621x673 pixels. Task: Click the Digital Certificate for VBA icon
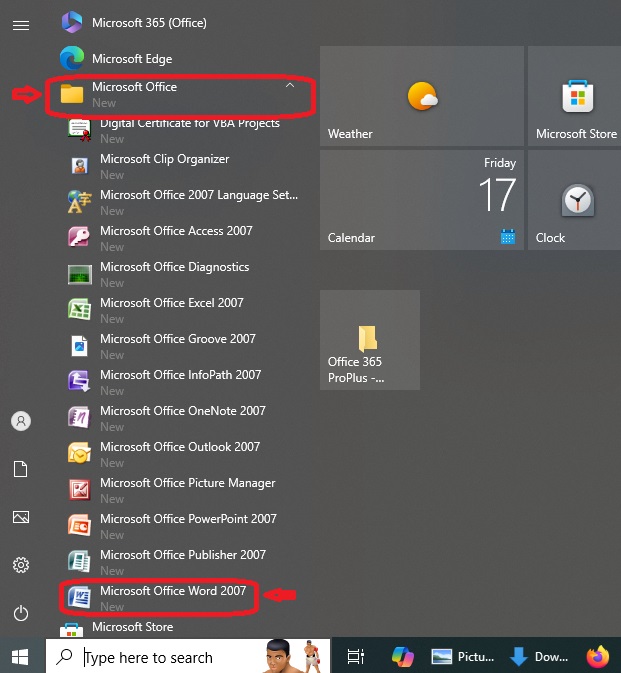pos(79,130)
